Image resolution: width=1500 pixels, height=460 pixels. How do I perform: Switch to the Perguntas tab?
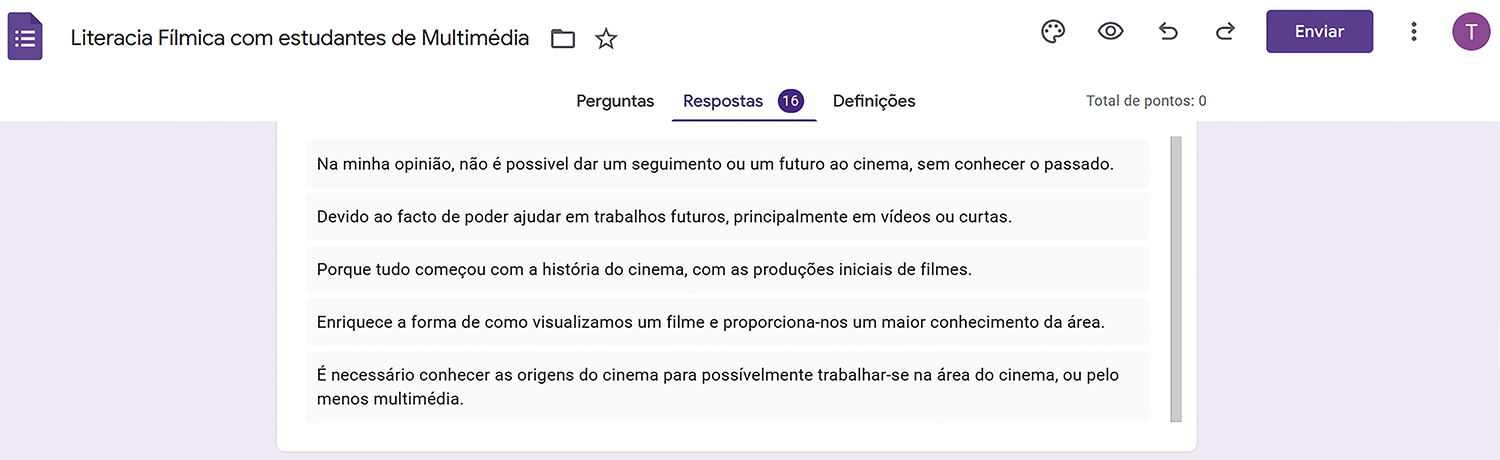pyautogui.click(x=615, y=101)
